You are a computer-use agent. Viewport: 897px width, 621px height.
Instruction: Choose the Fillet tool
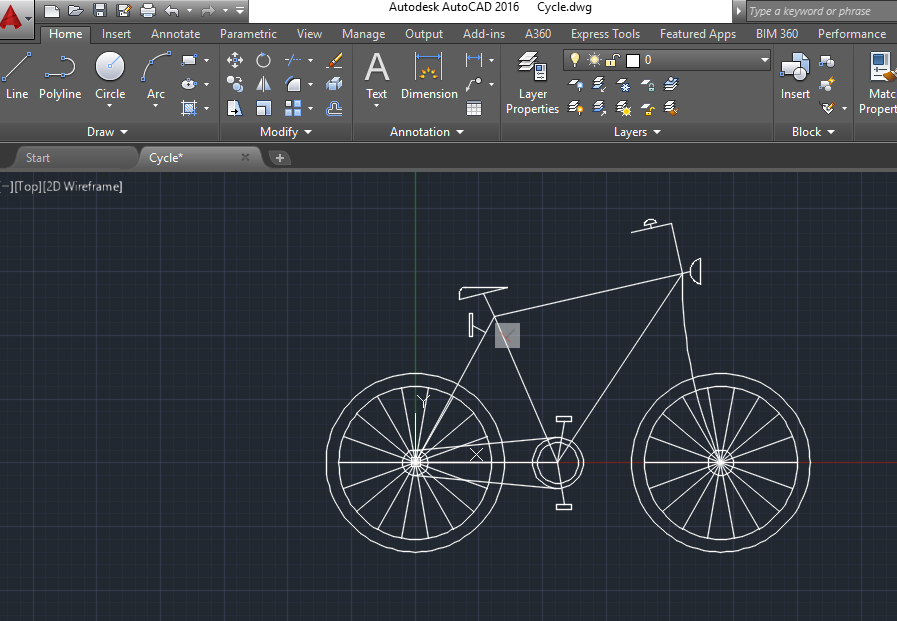tap(293, 84)
